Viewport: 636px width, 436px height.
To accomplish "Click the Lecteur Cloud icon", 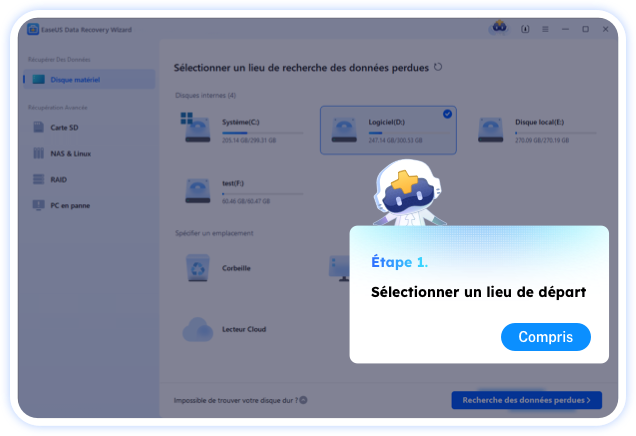I will pyautogui.click(x=198, y=329).
